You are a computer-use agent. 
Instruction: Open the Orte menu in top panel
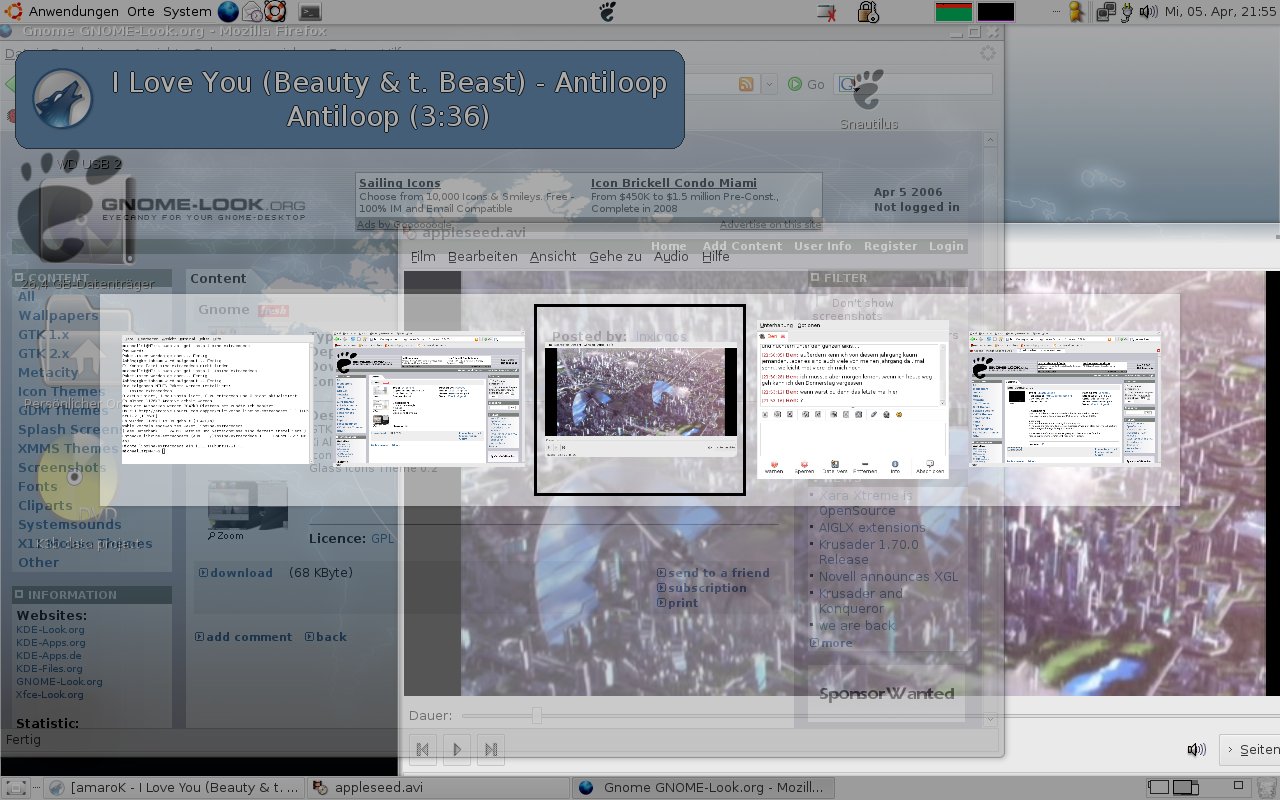click(x=141, y=12)
